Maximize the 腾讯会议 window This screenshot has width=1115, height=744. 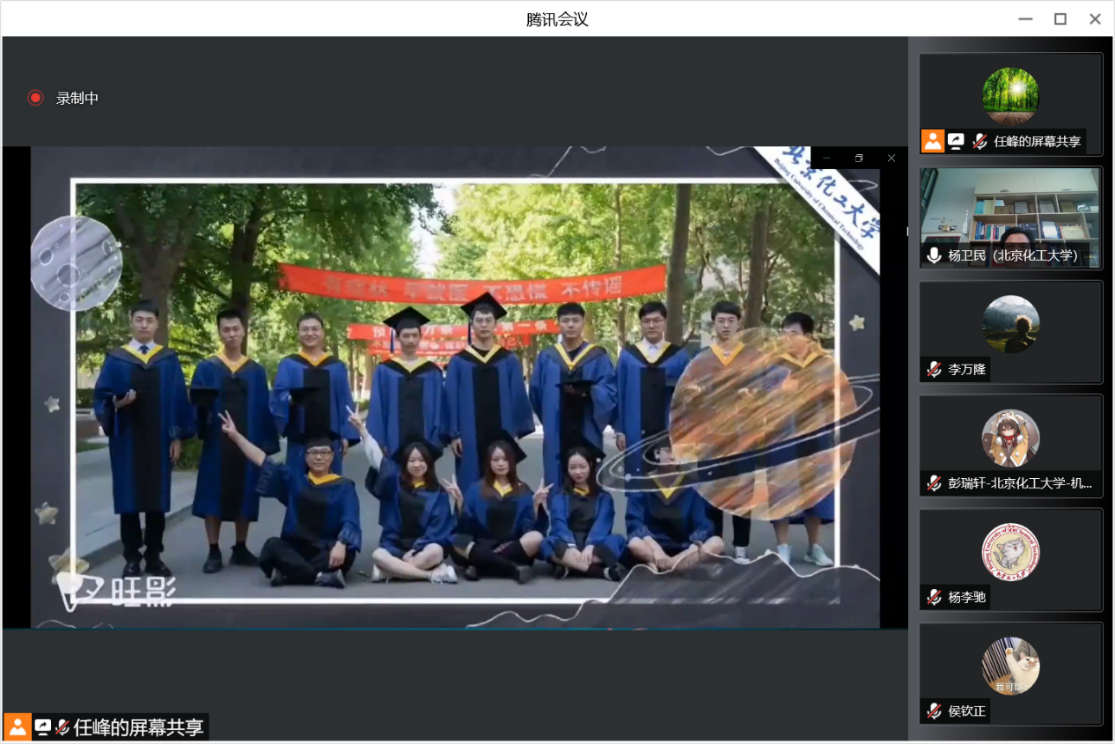click(1060, 19)
